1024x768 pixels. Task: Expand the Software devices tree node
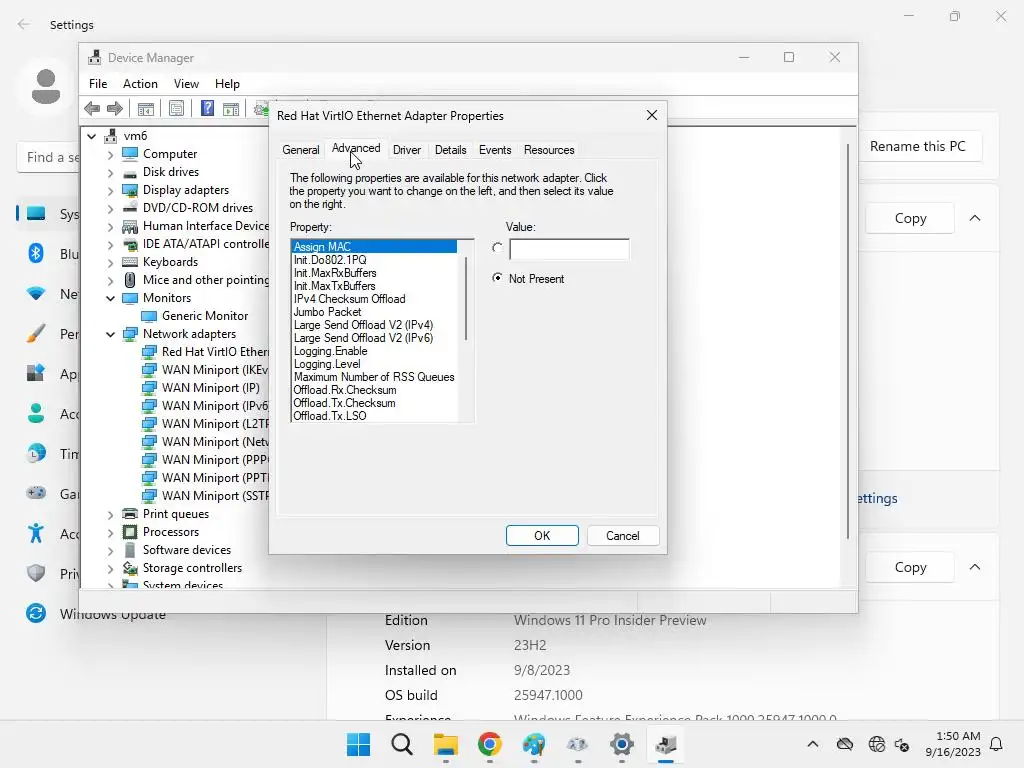click(110, 551)
